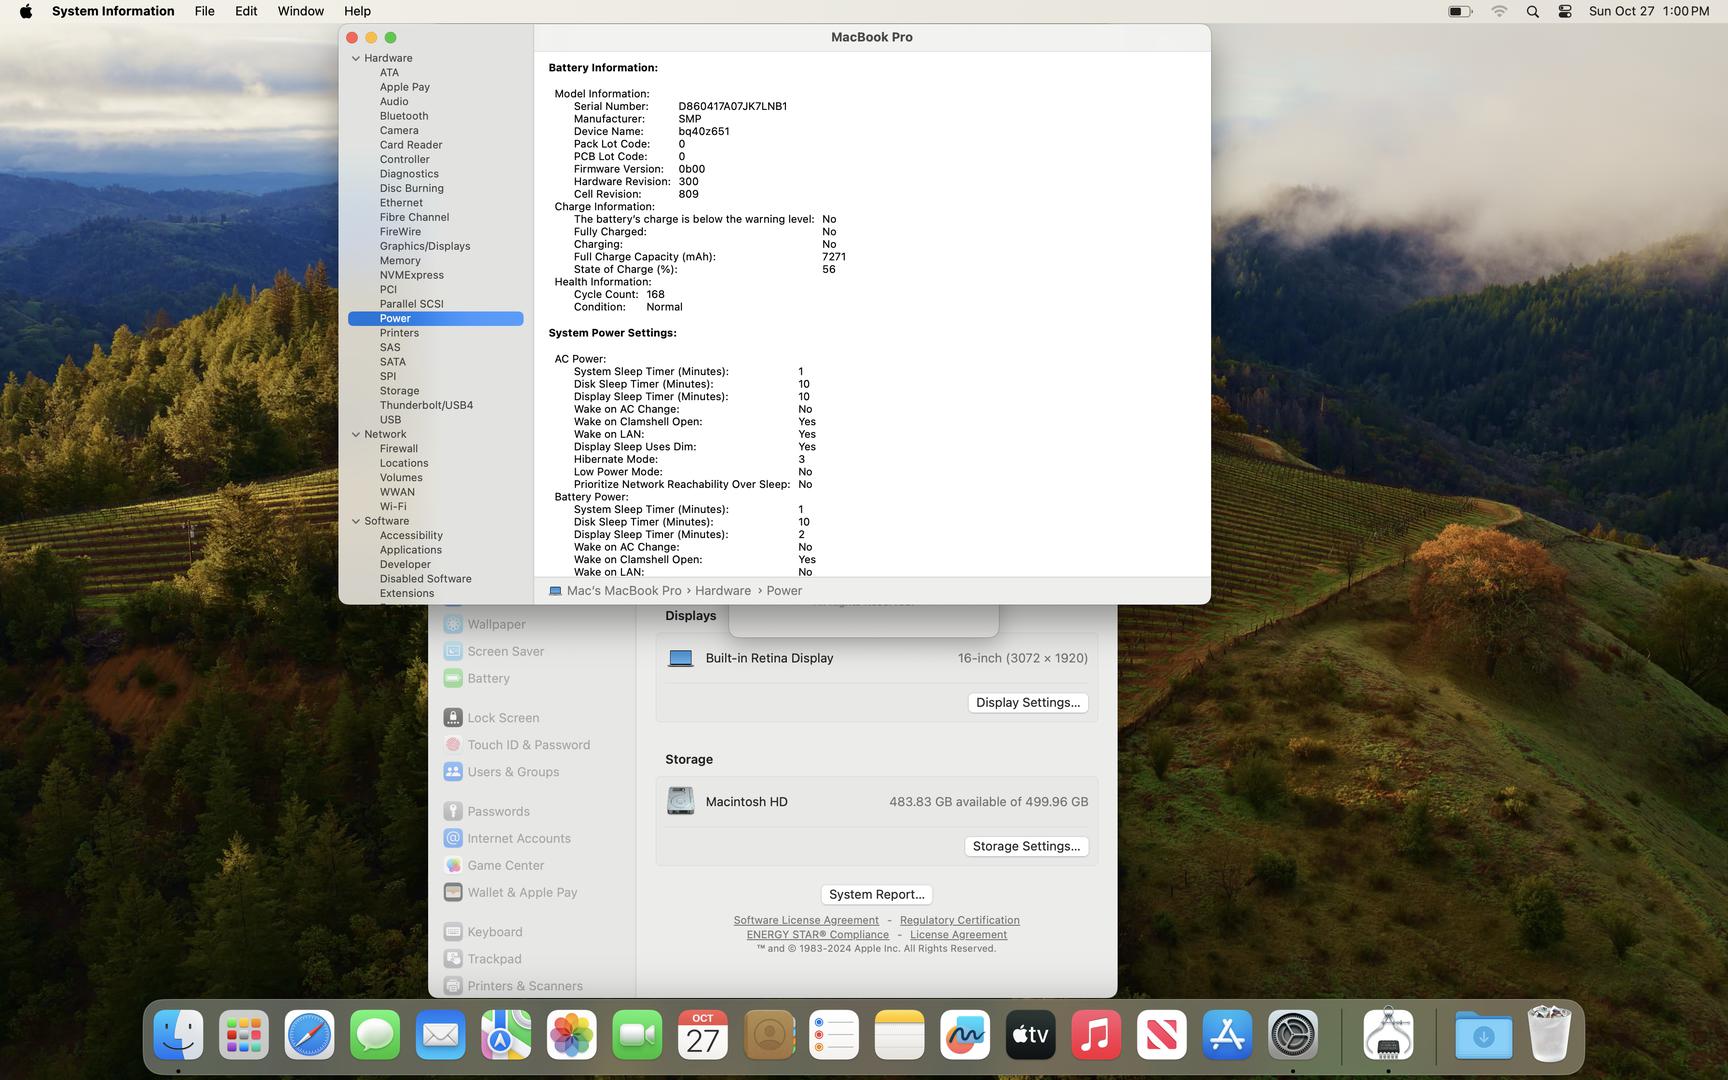Open News app in the Dock

[x=1161, y=1035]
